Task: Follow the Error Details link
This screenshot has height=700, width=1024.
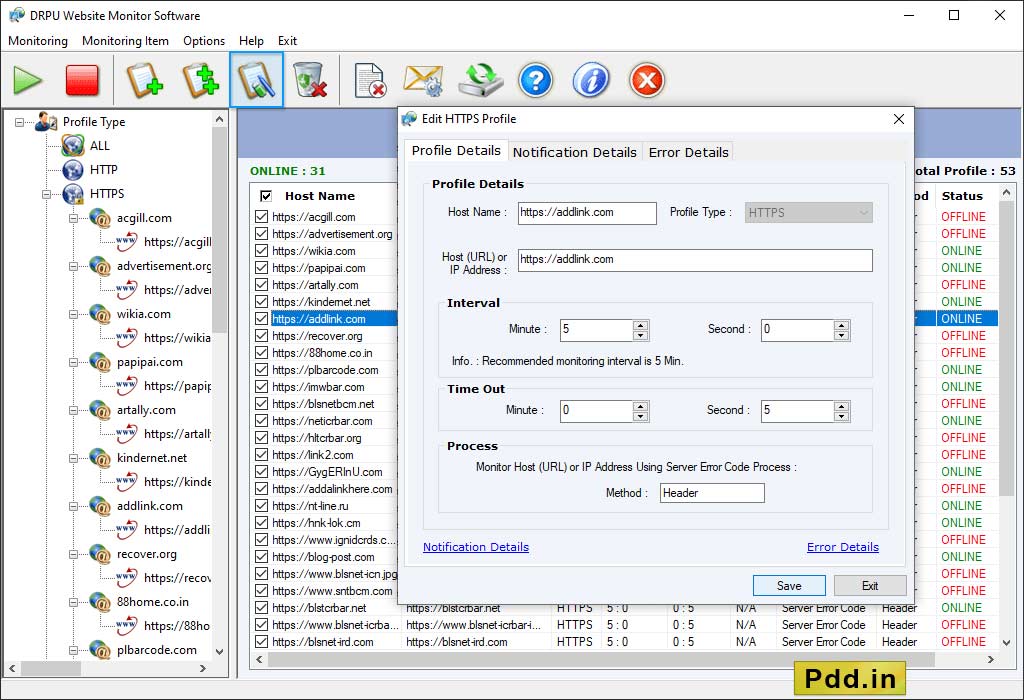Action: pyautogui.click(x=842, y=547)
